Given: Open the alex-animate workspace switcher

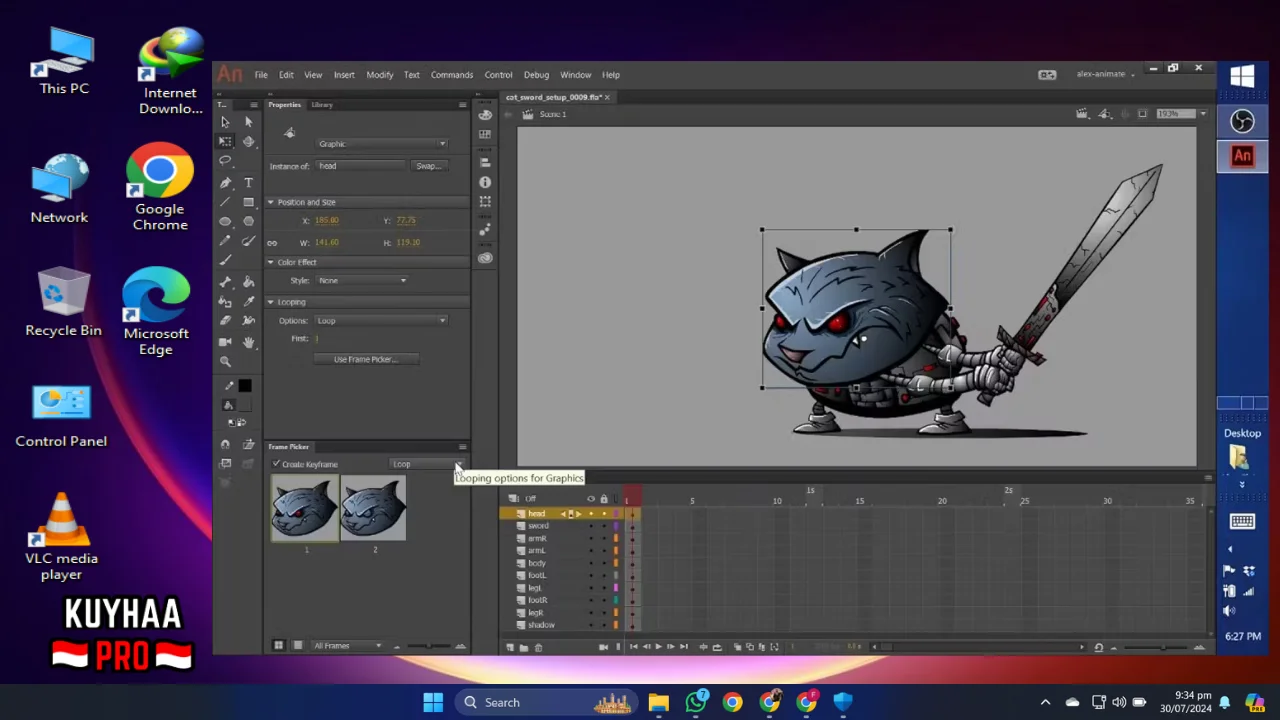Looking at the screenshot, I should tap(1105, 74).
